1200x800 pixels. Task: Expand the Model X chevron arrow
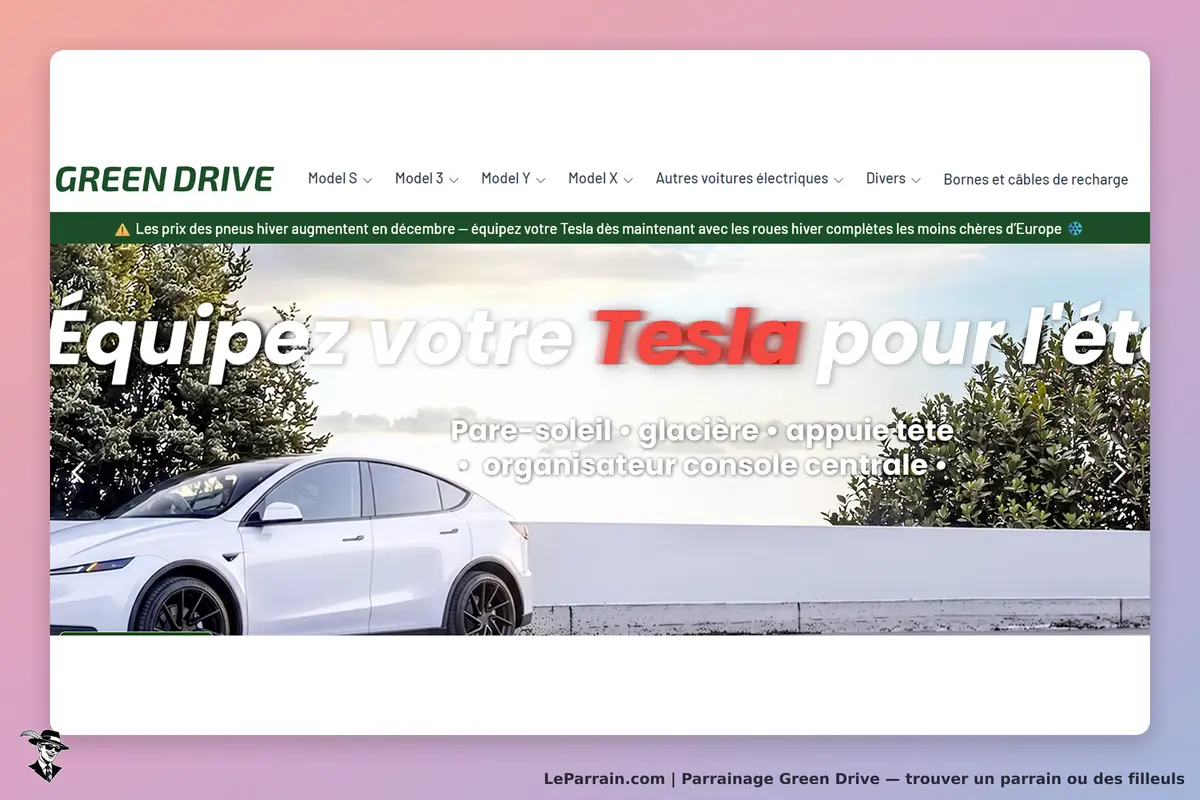pos(628,180)
